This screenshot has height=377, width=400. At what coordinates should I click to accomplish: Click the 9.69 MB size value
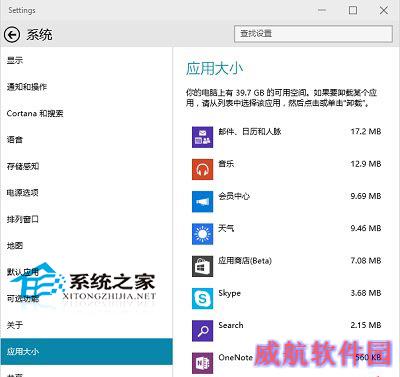tap(366, 196)
